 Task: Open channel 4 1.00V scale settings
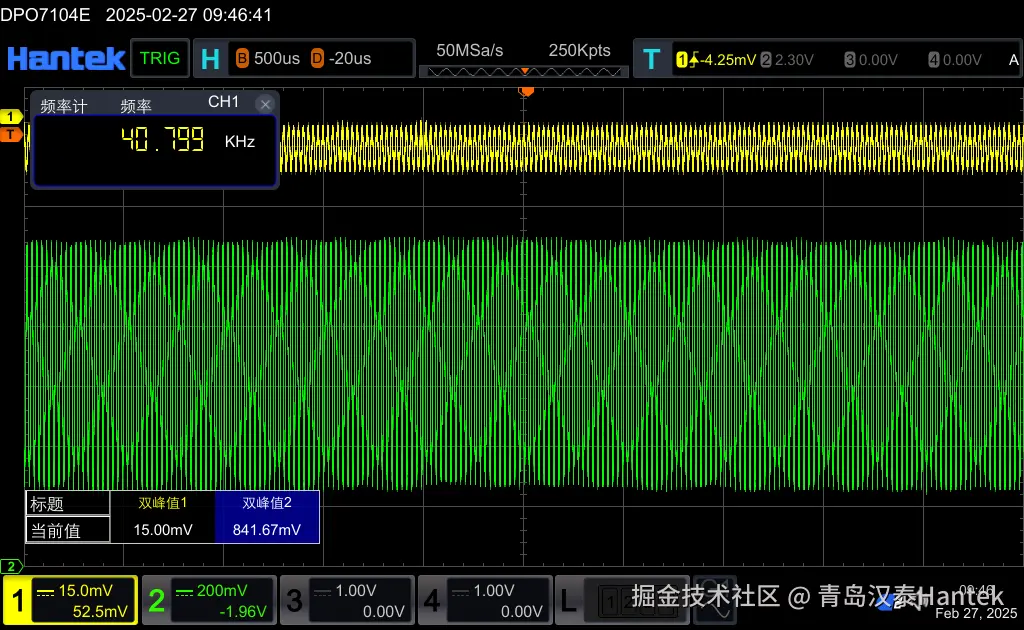pos(499,601)
